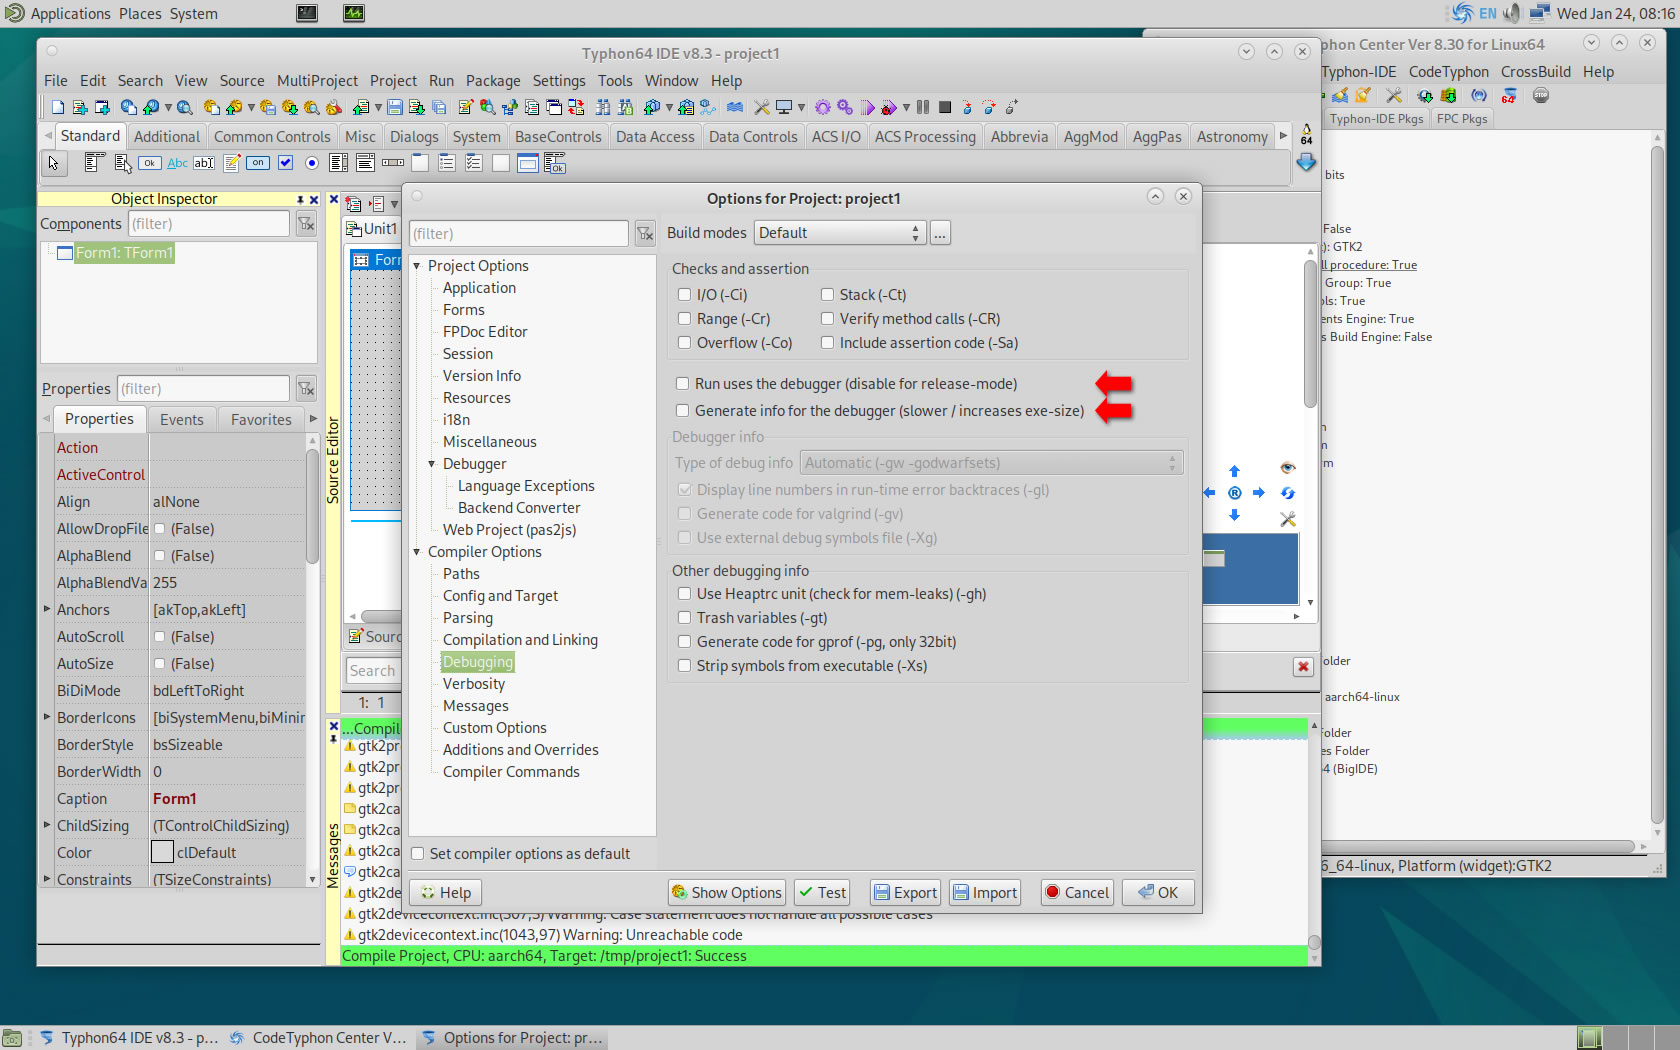This screenshot has height=1050, width=1680.
Task: Pick the TListBox palette component
Action: point(339,163)
